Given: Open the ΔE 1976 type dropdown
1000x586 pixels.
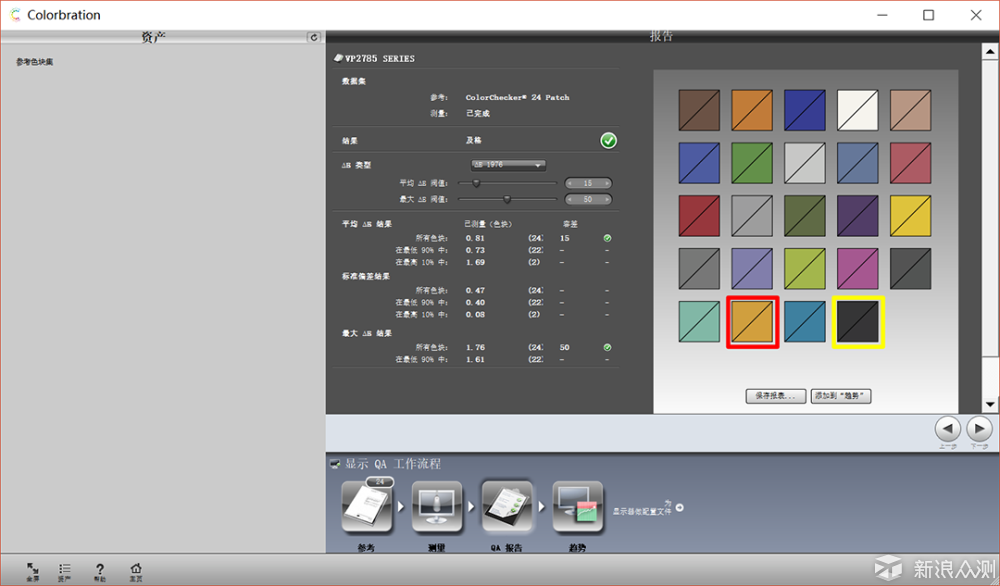Looking at the screenshot, I should pyautogui.click(x=508, y=165).
